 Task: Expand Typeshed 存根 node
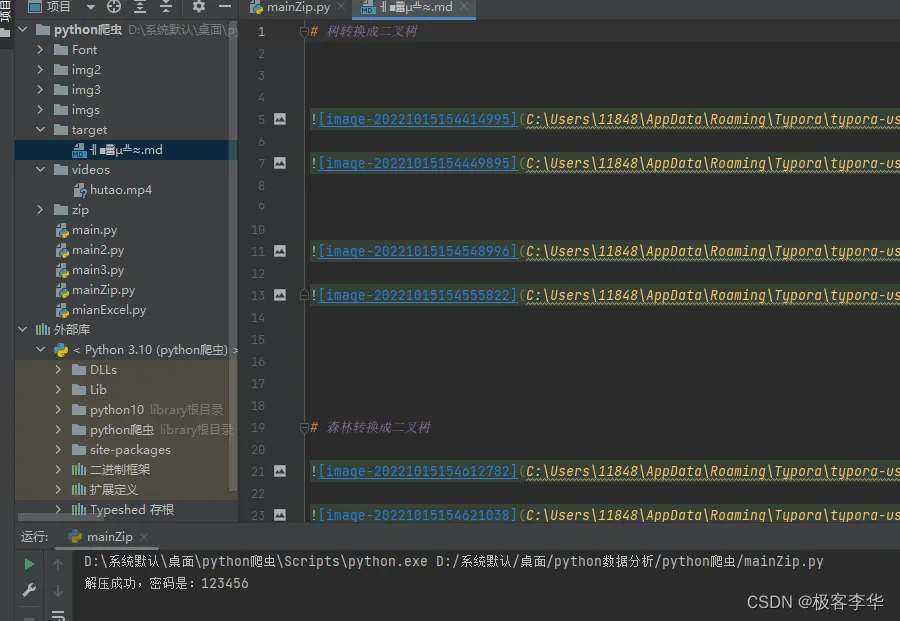coord(58,510)
